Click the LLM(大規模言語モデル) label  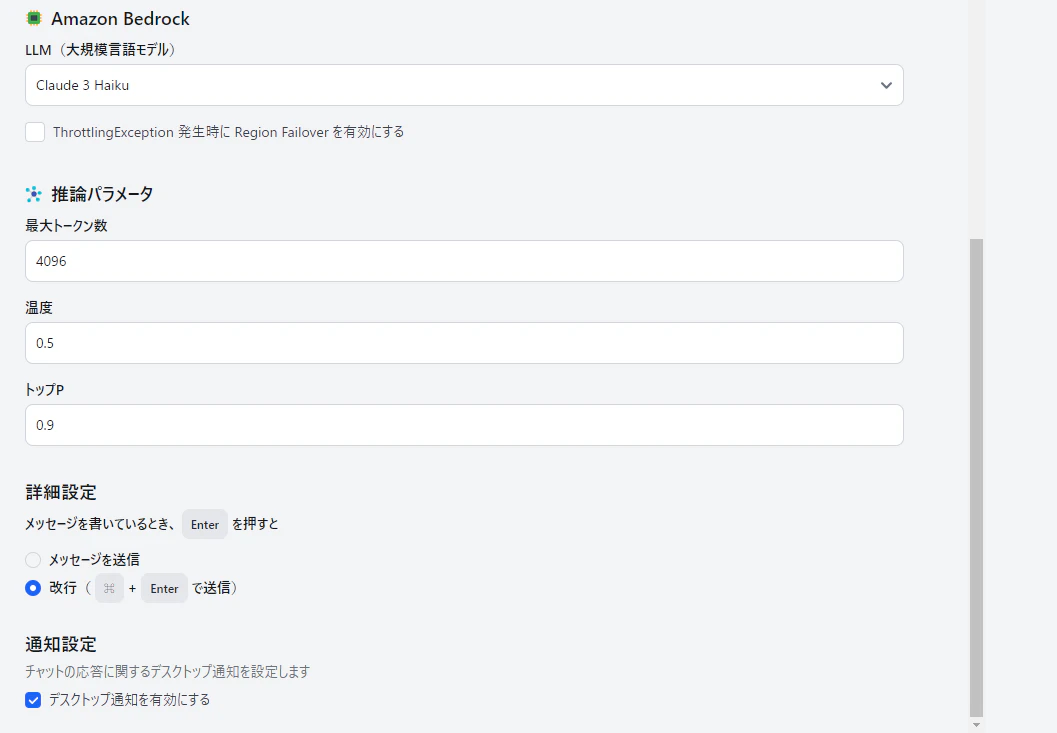coord(101,50)
